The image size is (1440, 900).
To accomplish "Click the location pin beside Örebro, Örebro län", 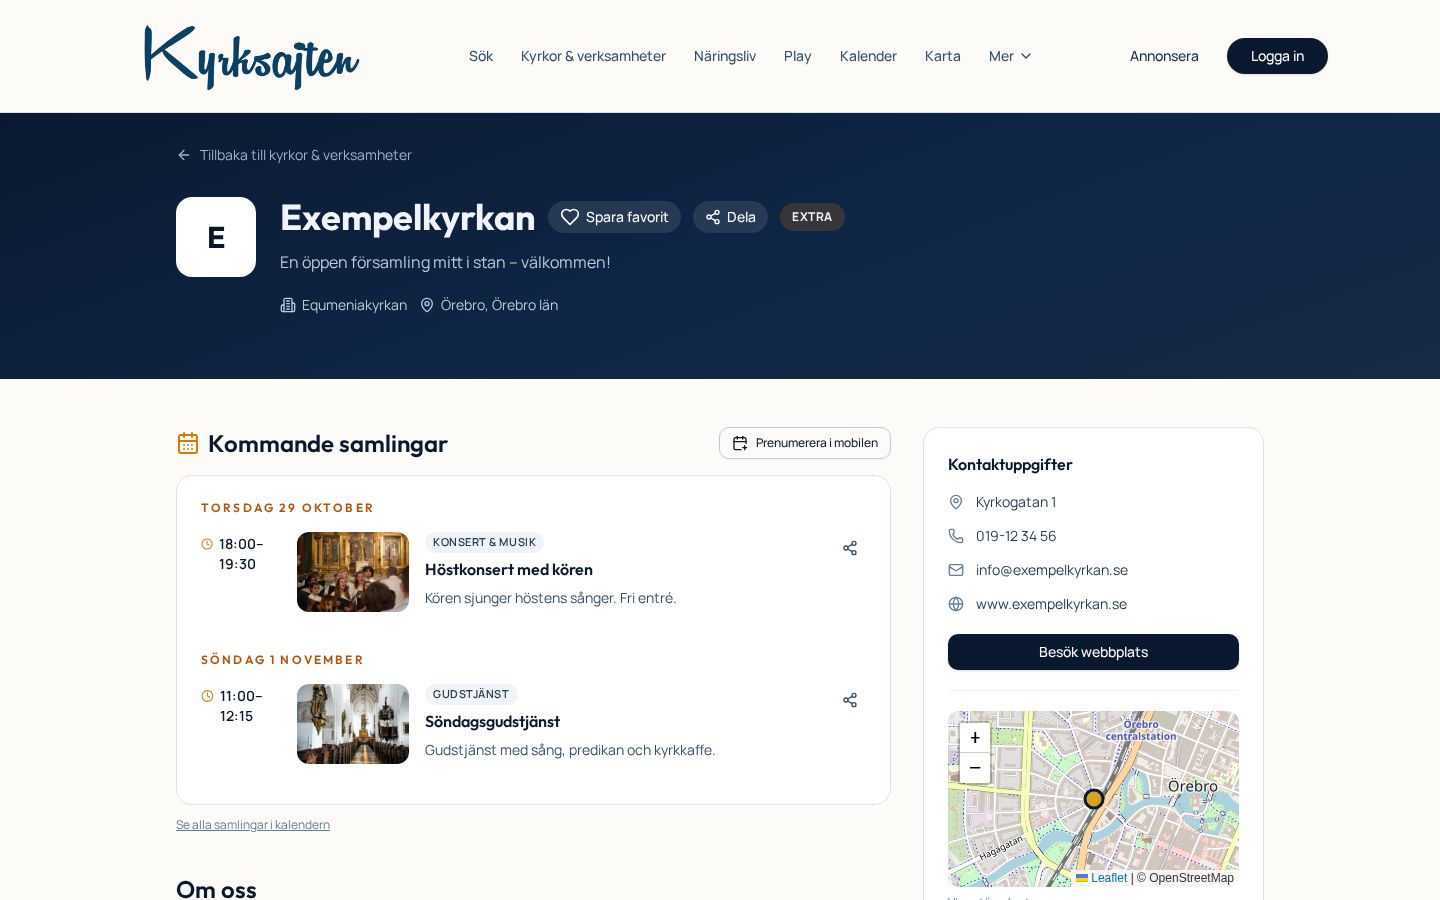I will 427,305.
